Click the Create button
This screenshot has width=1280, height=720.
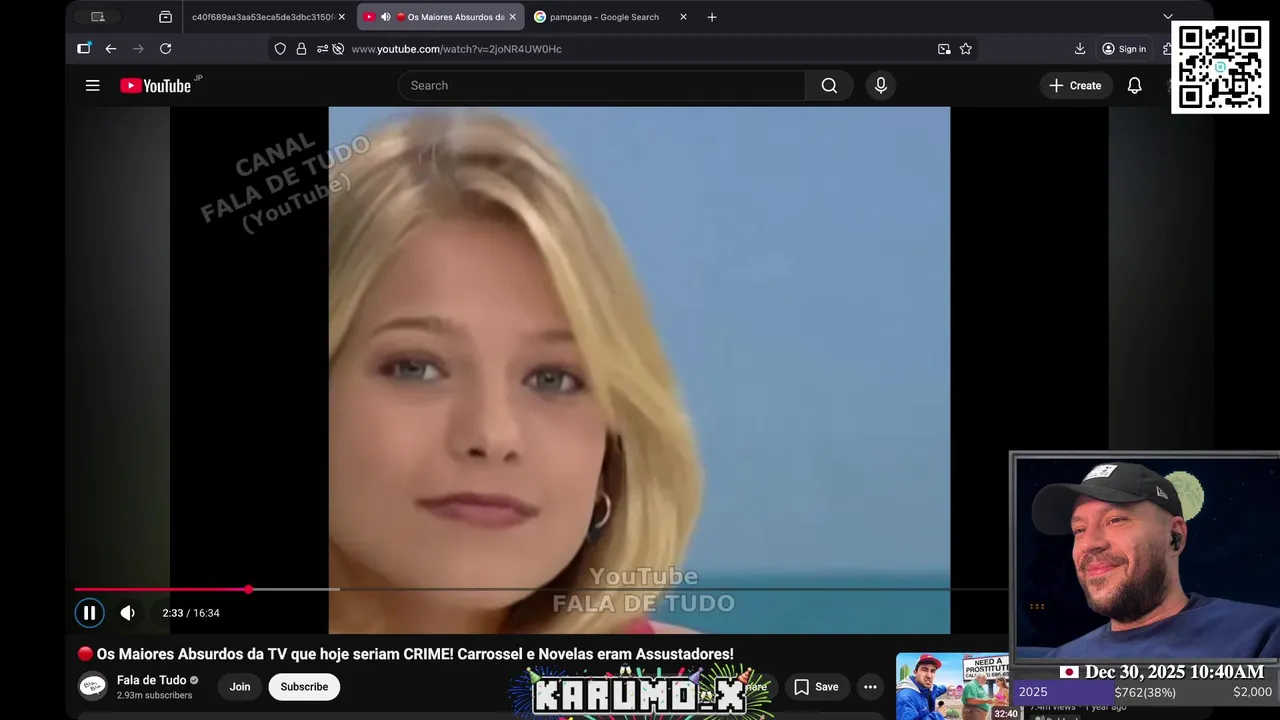(1075, 86)
